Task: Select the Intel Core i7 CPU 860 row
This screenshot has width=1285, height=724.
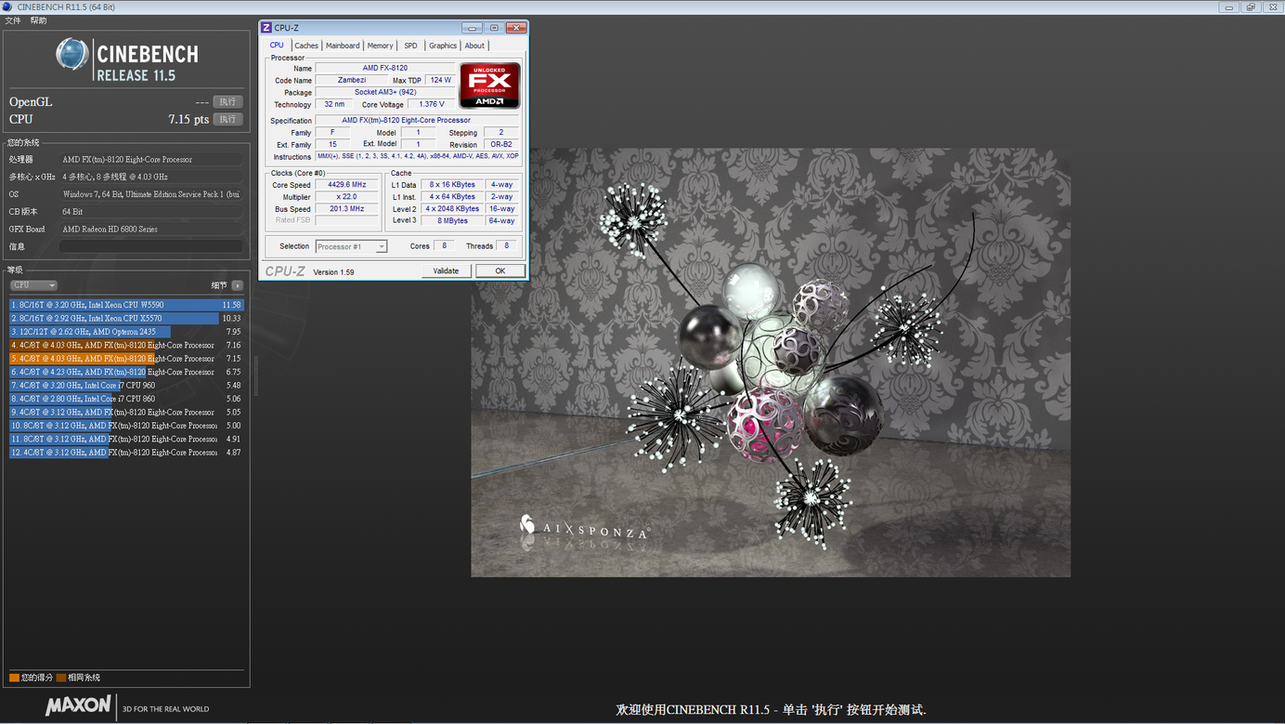Action: 127,399
